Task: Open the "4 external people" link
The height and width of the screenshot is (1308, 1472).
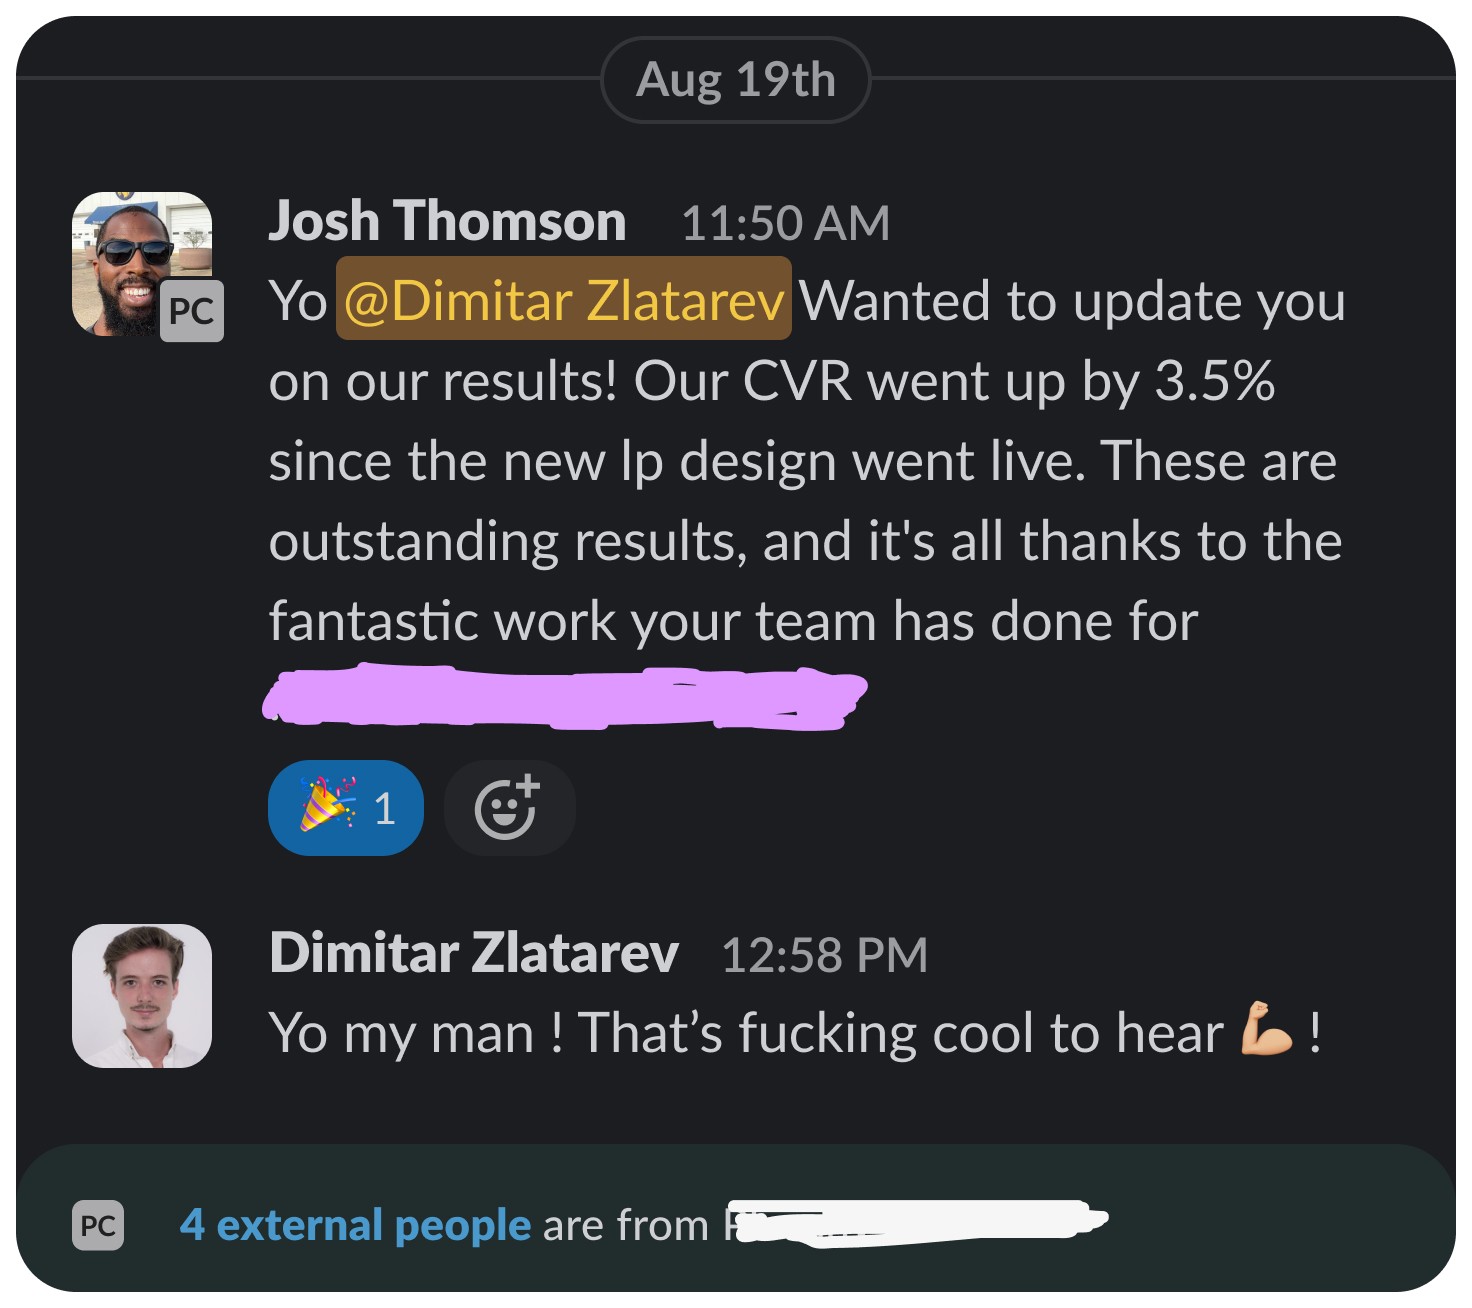Action: pyautogui.click(x=355, y=1225)
